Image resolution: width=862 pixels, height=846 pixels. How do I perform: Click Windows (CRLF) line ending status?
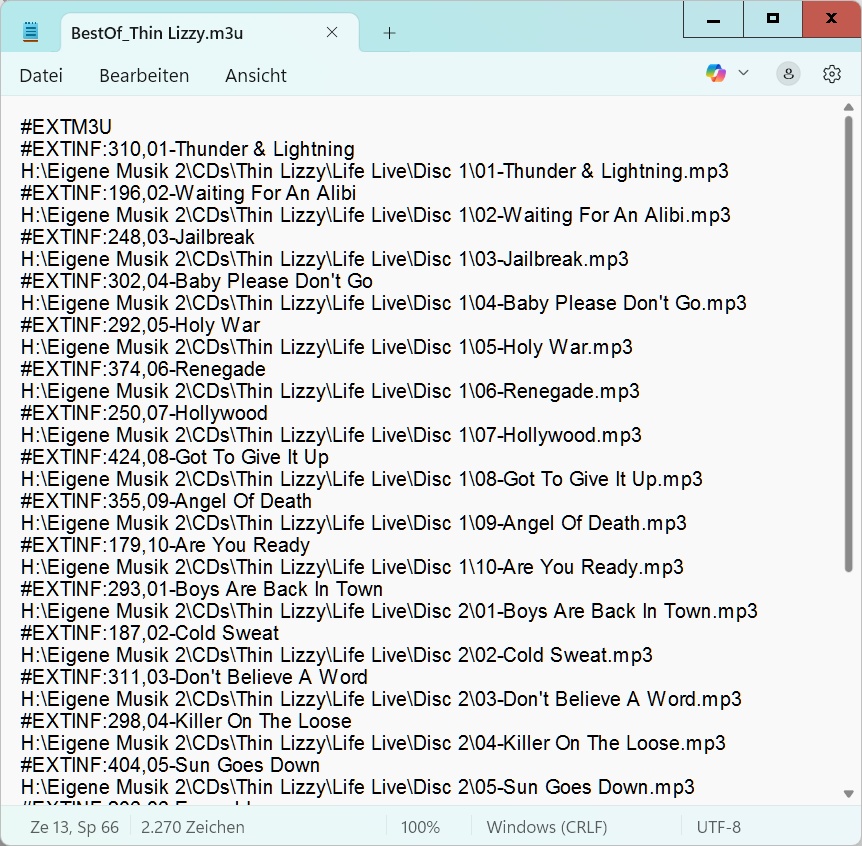546,827
